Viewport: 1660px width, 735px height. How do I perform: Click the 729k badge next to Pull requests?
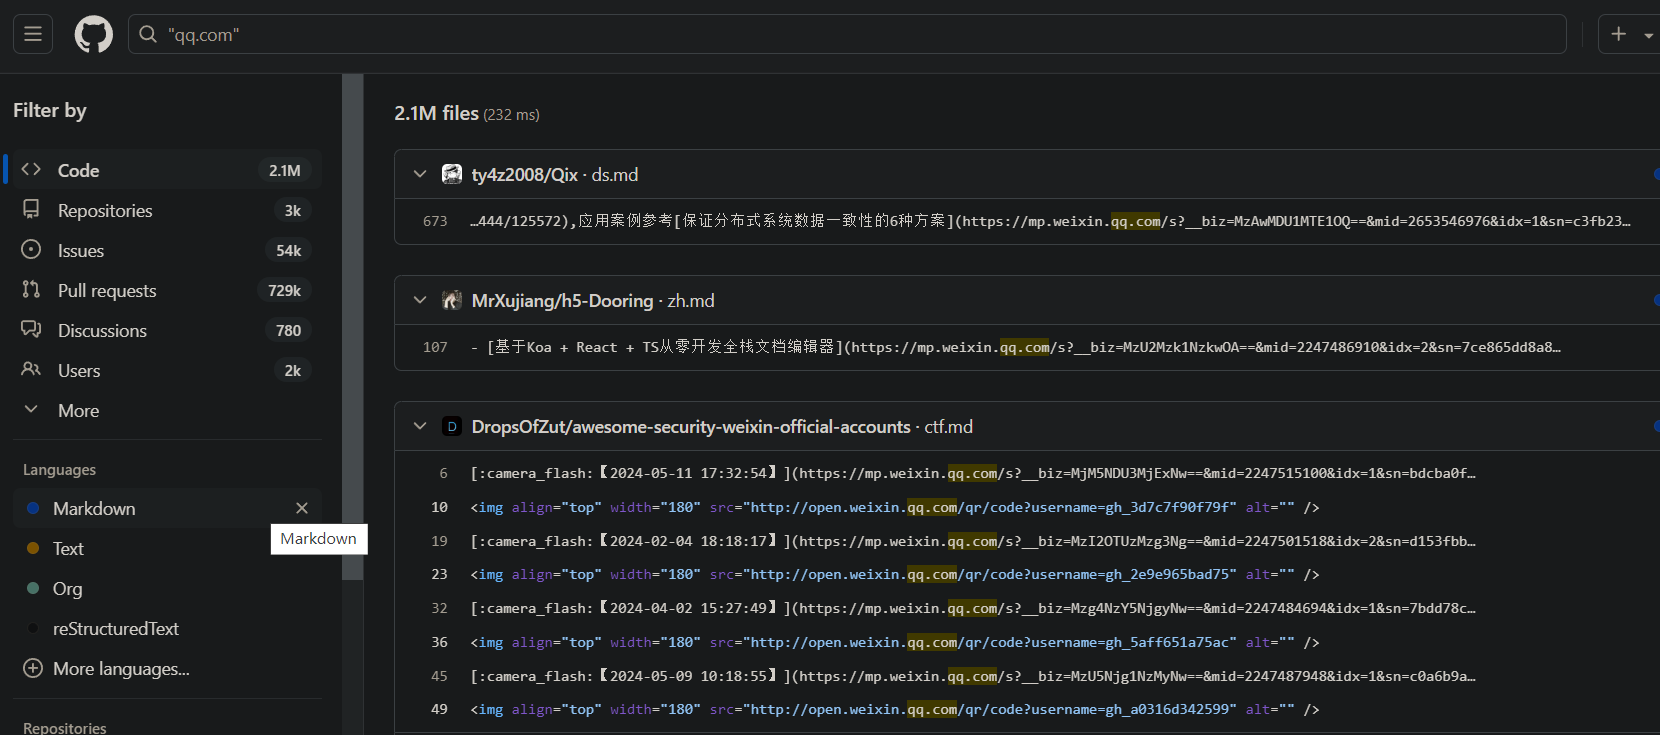coord(285,290)
